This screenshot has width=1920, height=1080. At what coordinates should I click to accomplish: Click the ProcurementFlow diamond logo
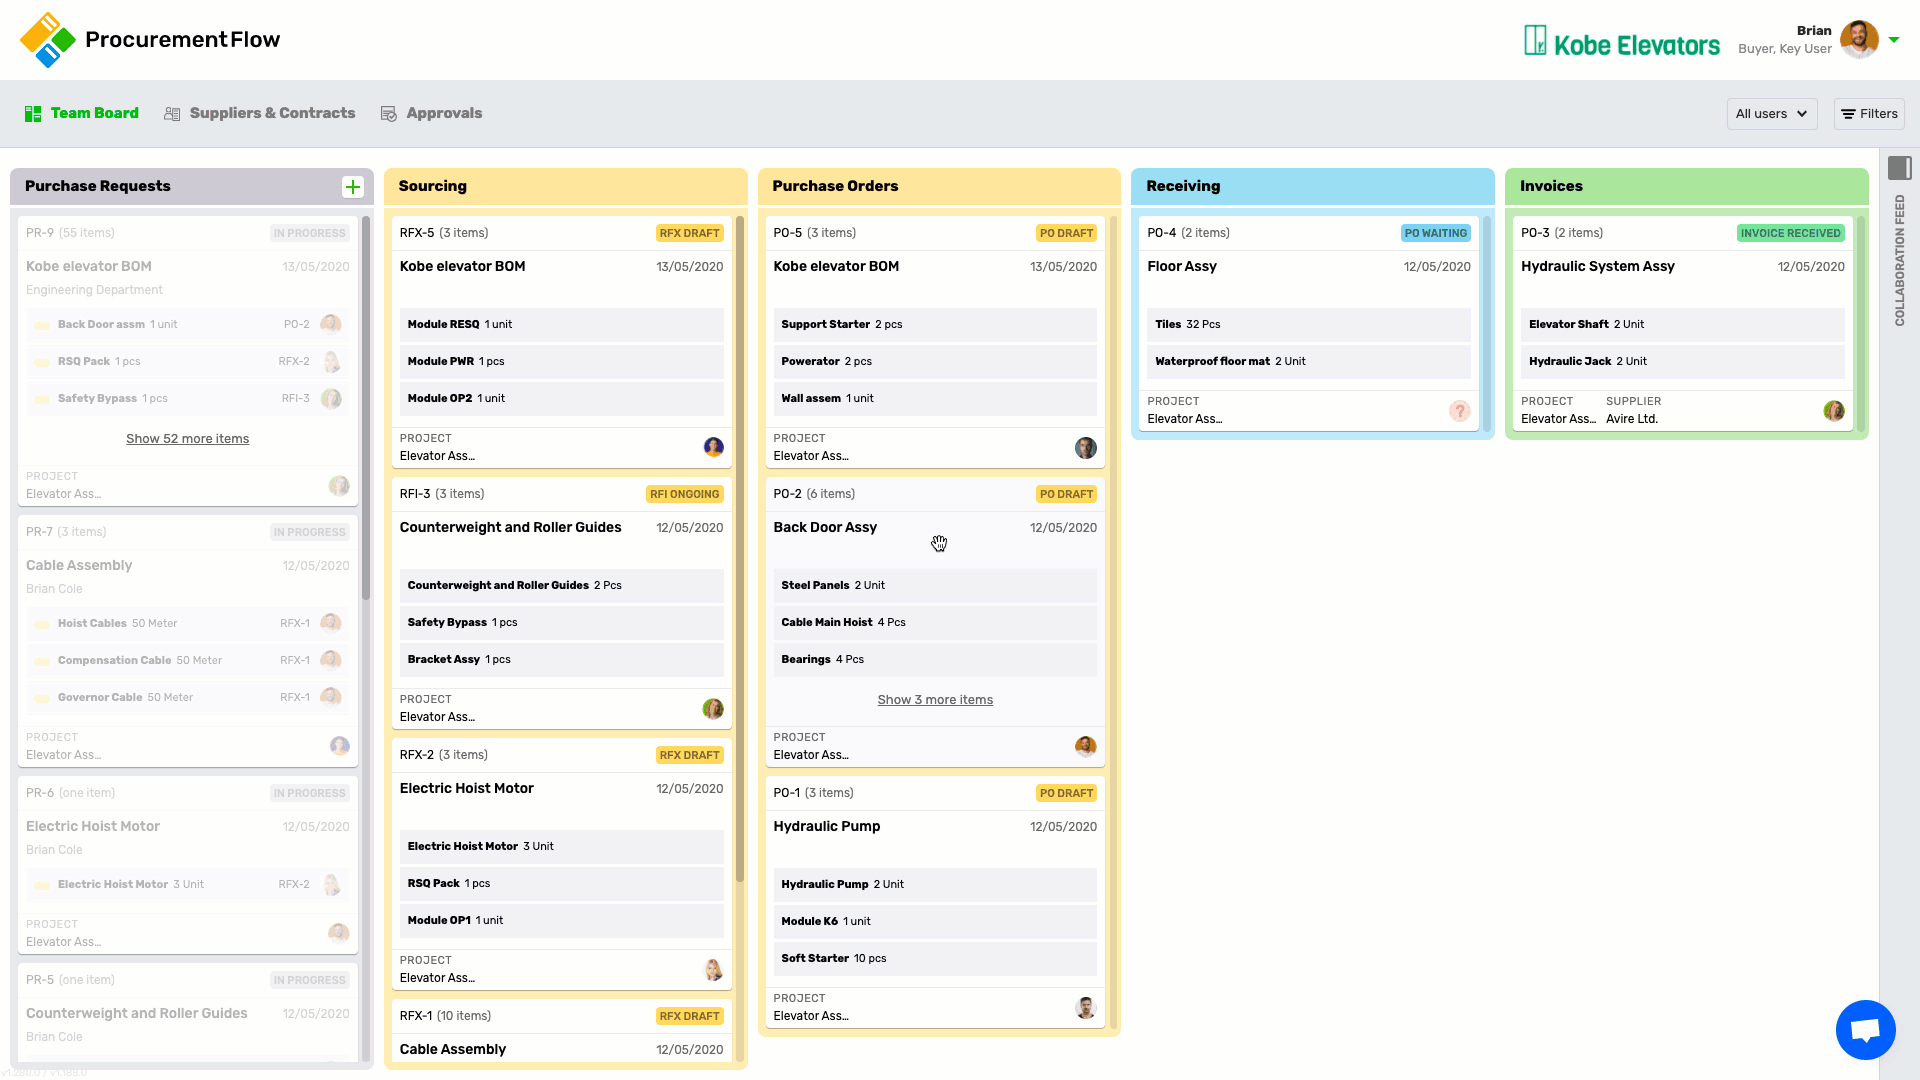click(x=47, y=40)
